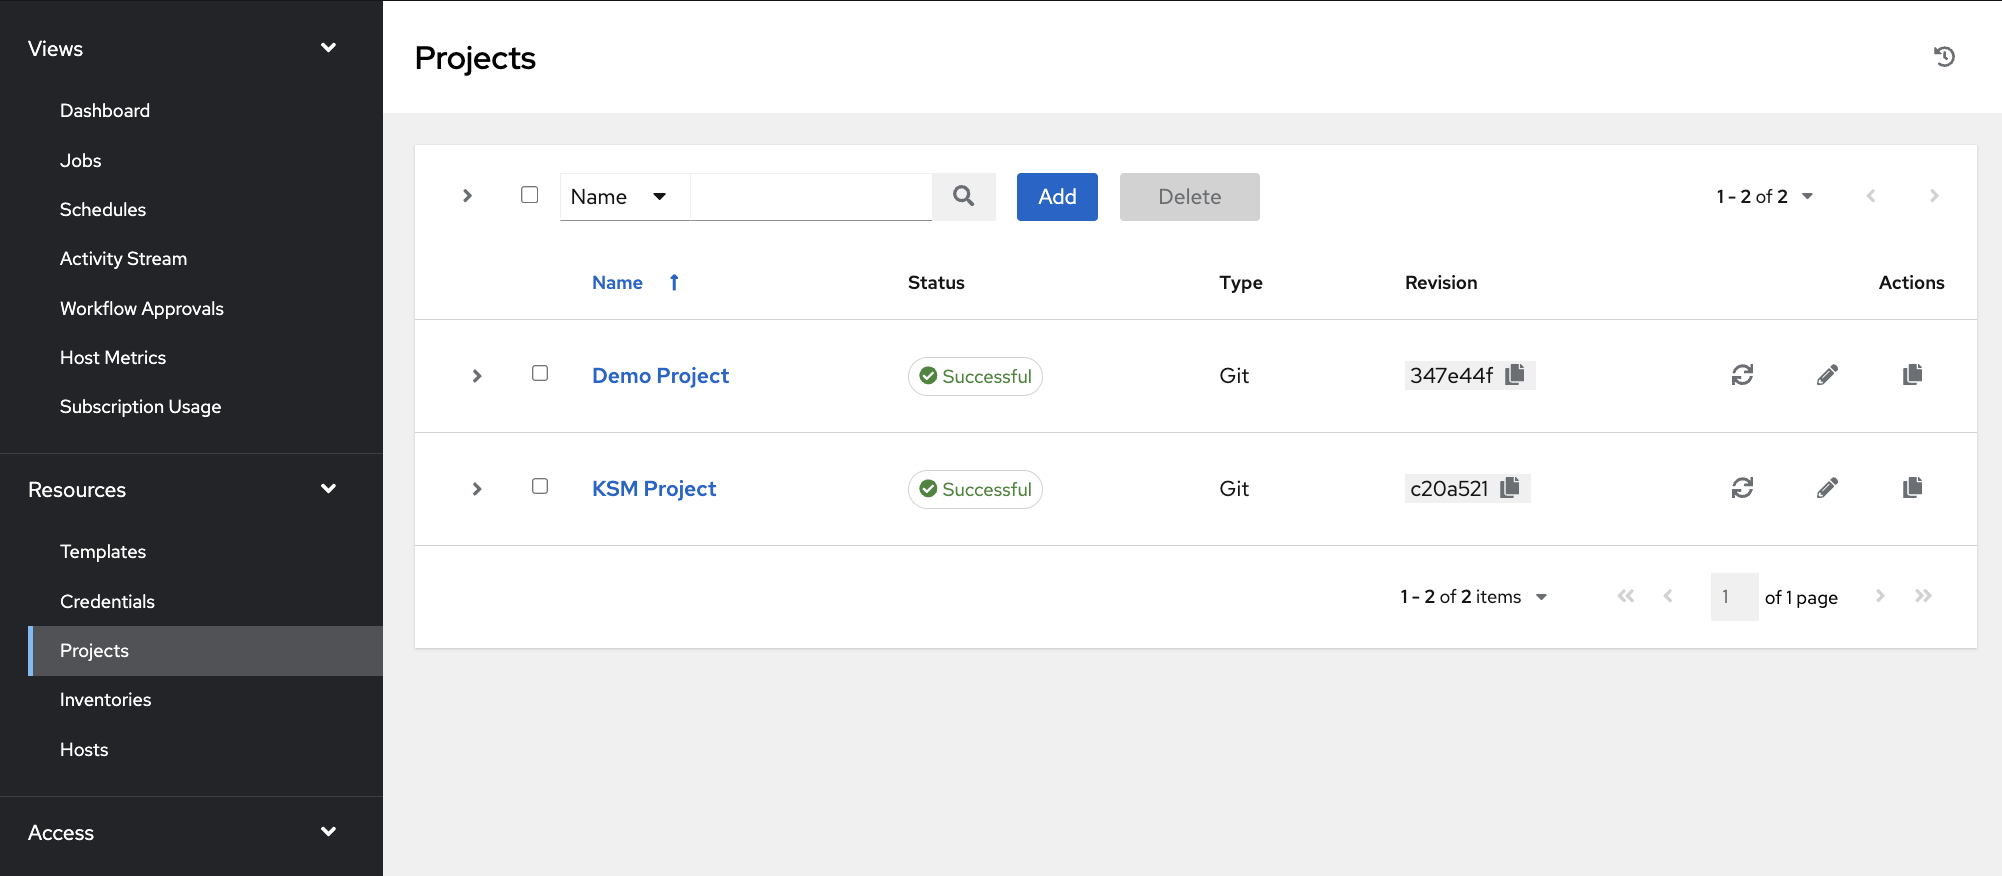Toggle the select all projects checkbox

530,195
